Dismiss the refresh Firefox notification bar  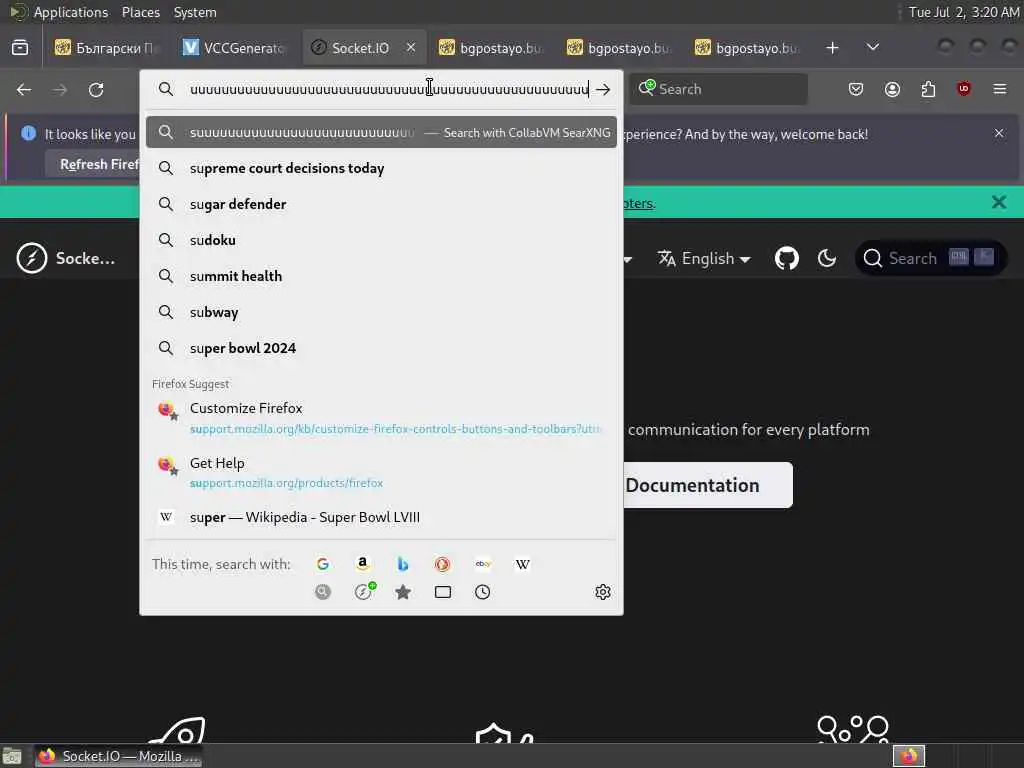coord(999,133)
